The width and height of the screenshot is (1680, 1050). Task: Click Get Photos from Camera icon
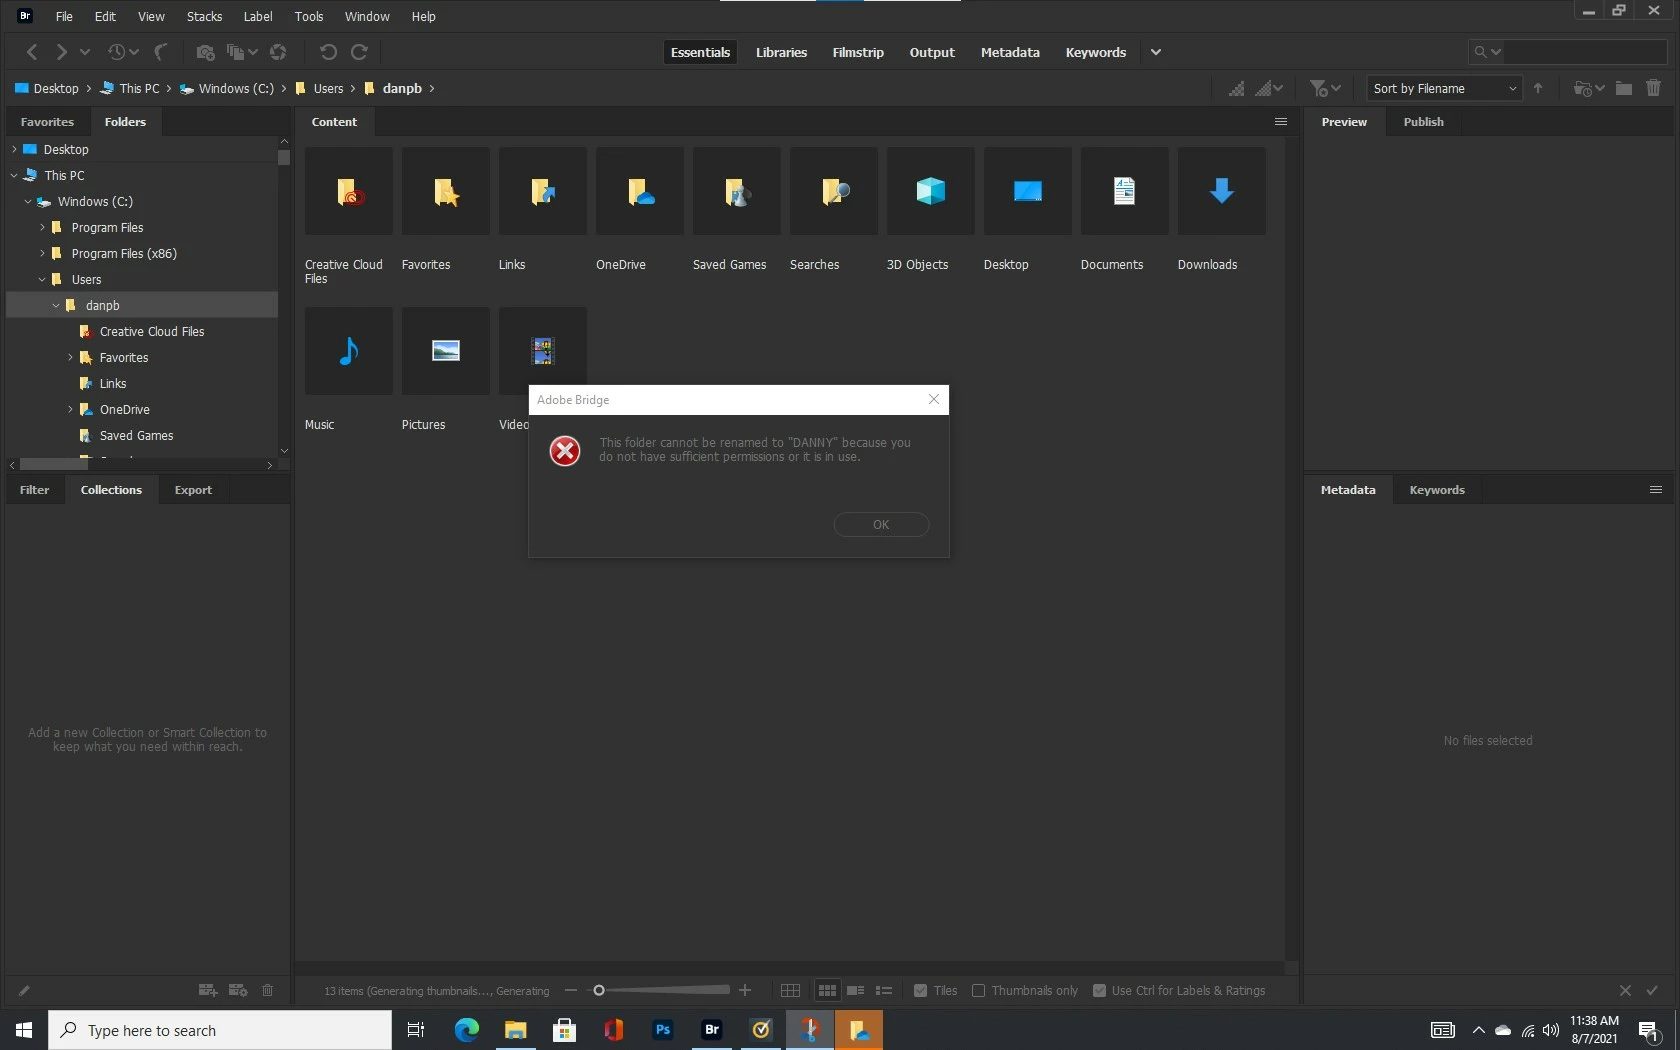(x=205, y=52)
